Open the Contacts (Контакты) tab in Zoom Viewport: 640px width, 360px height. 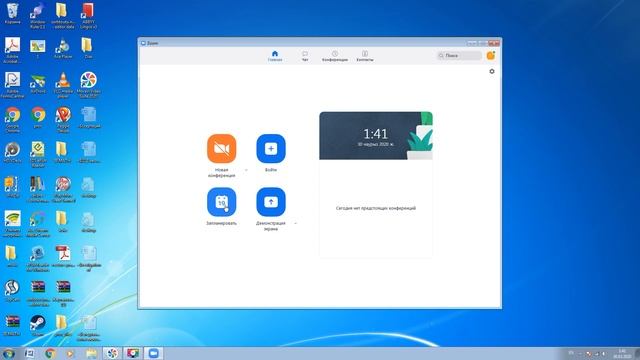click(365, 56)
